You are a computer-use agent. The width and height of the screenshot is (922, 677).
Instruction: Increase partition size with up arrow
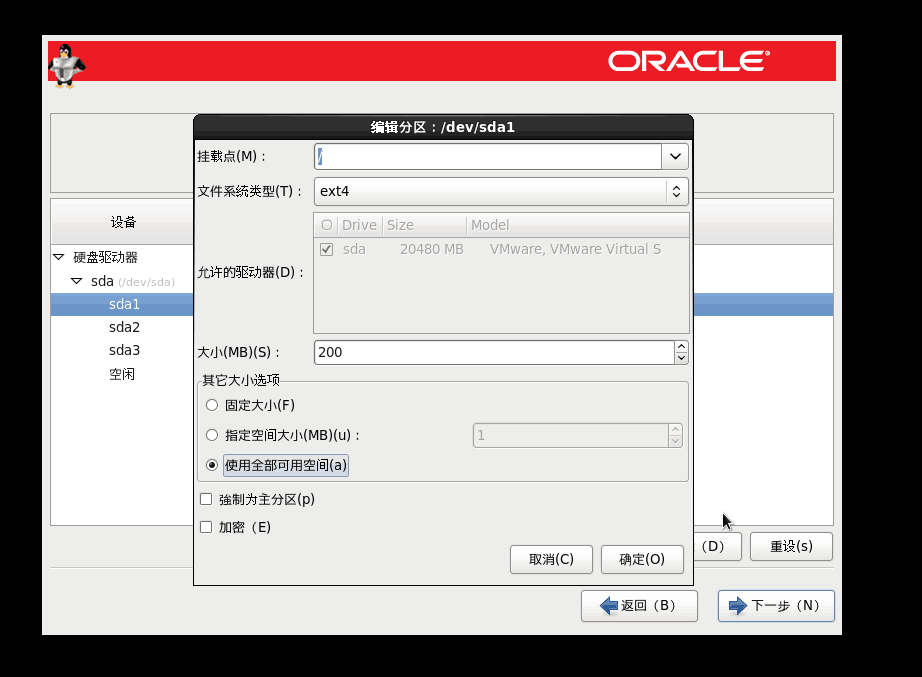(x=681, y=347)
